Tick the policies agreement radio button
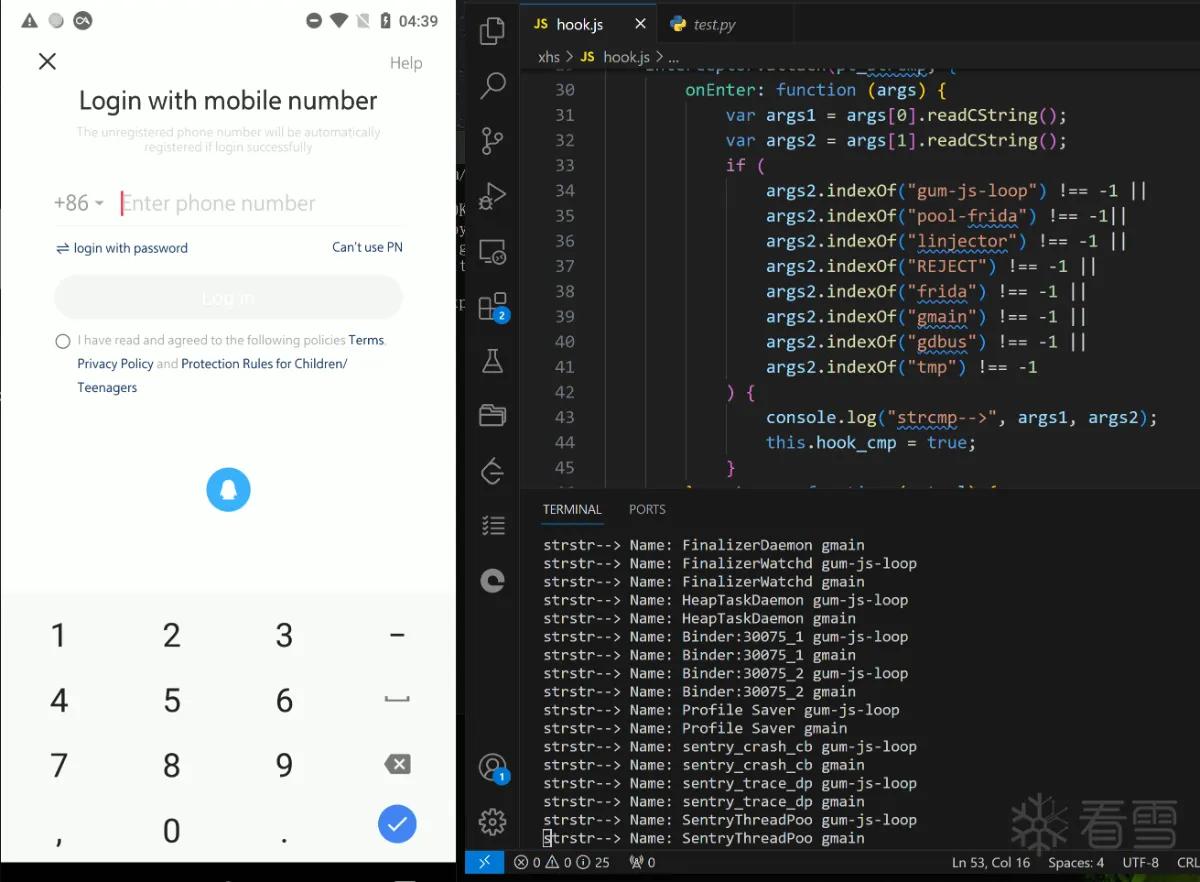Screen dimensions: 1200x882 click(63, 341)
